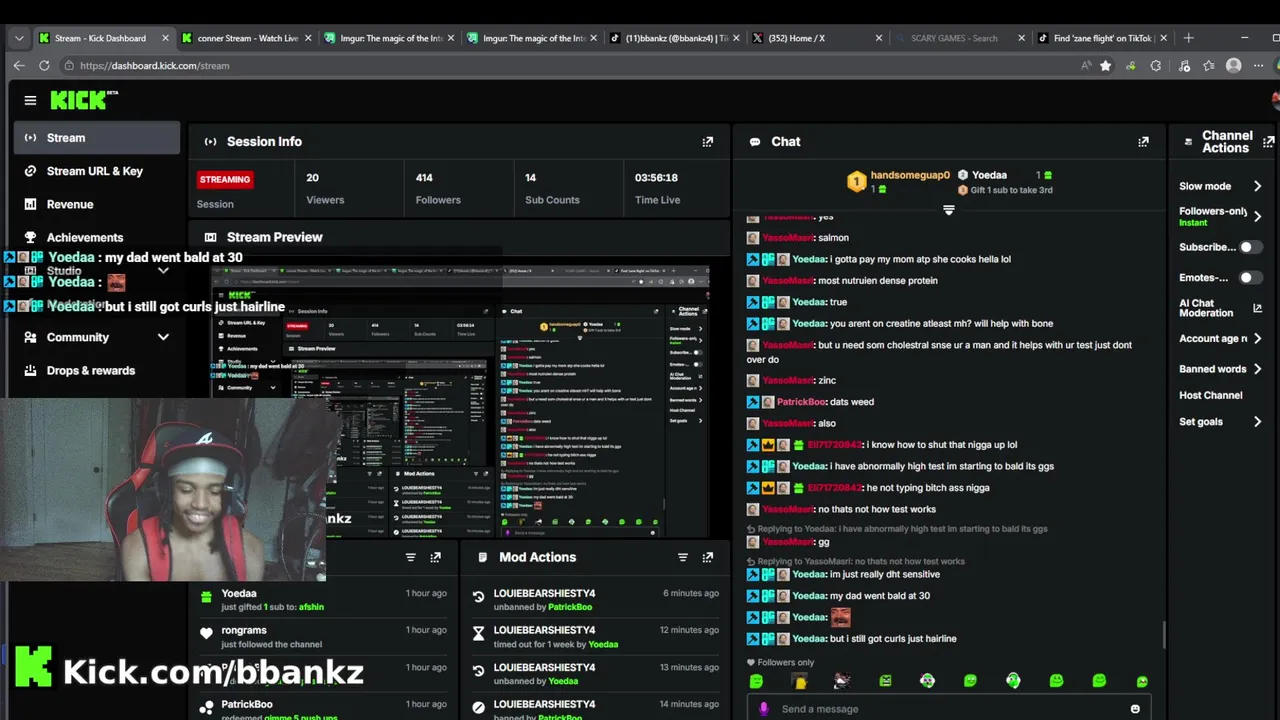Switch to the SCARY GAMES Search tab
The width and height of the screenshot is (1280, 720).
958,38
